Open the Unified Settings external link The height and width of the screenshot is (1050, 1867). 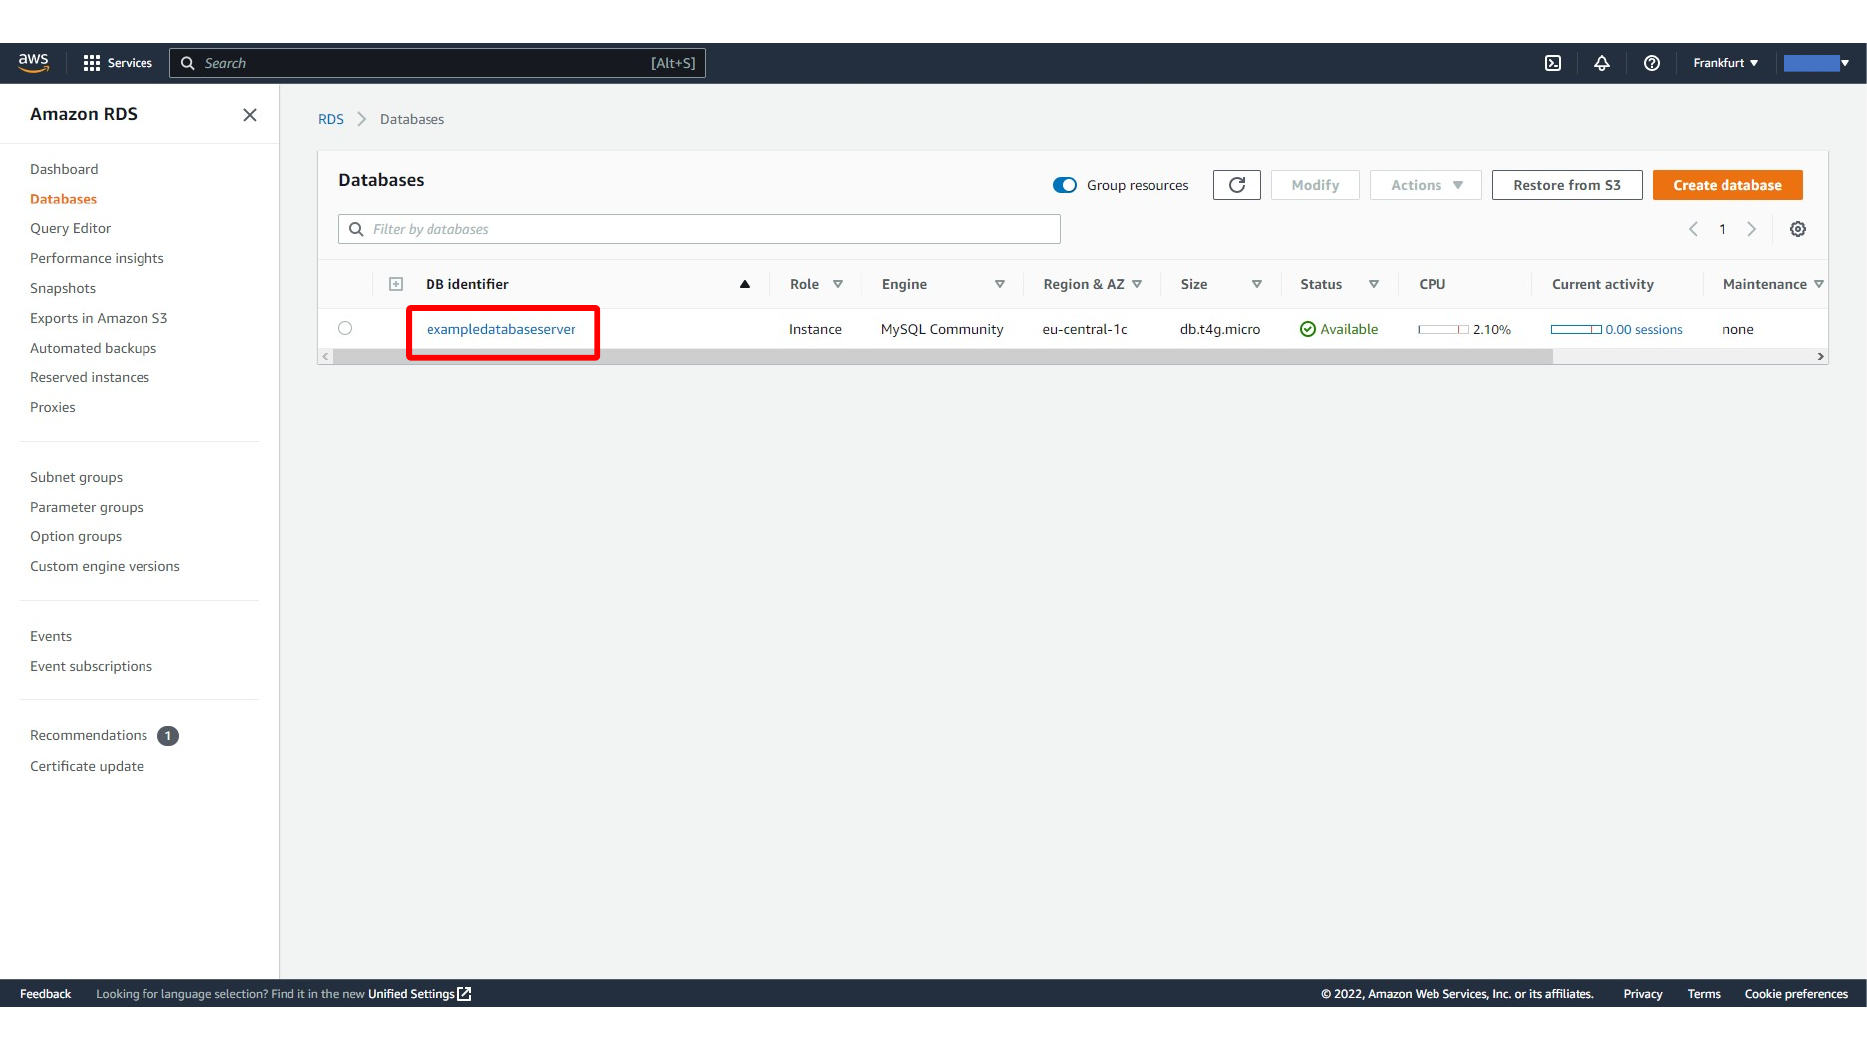pyautogui.click(x=419, y=994)
